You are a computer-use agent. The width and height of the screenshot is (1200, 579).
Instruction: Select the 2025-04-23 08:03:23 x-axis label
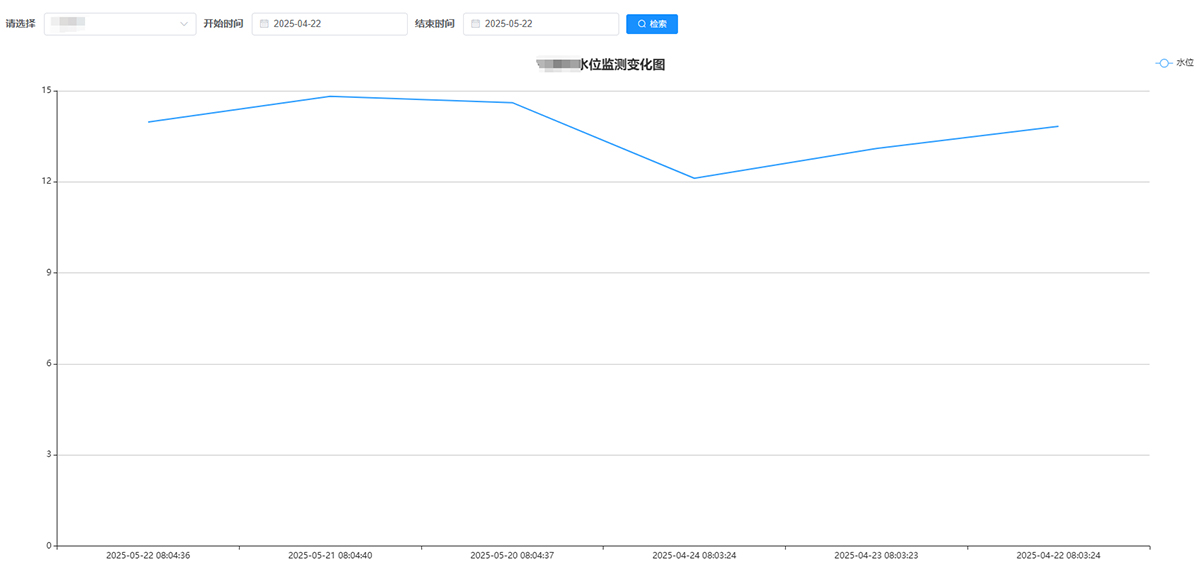876,555
